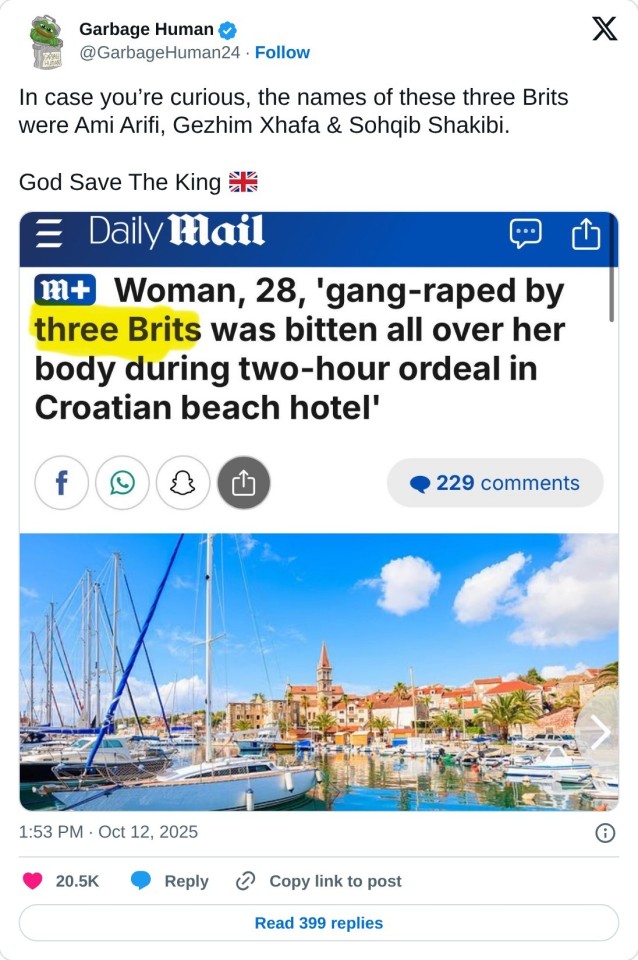This screenshot has height=960, width=638.
Task: Open the 229 comments pill
Action: click(x=495, y=483)
